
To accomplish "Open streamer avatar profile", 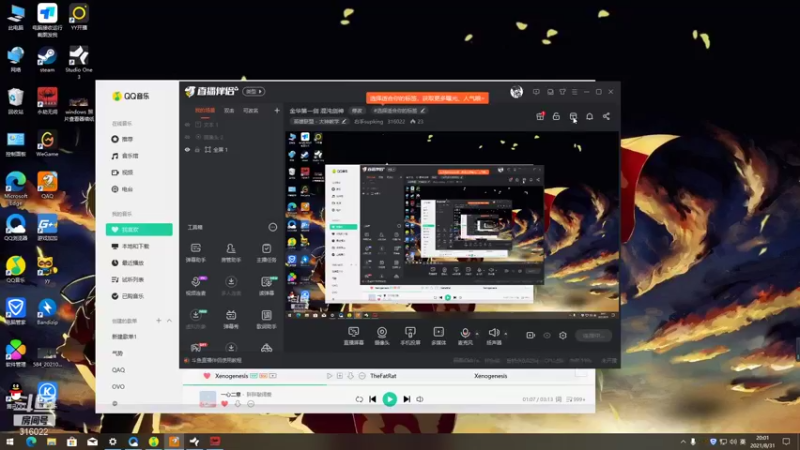I will [x=516, y=92].
